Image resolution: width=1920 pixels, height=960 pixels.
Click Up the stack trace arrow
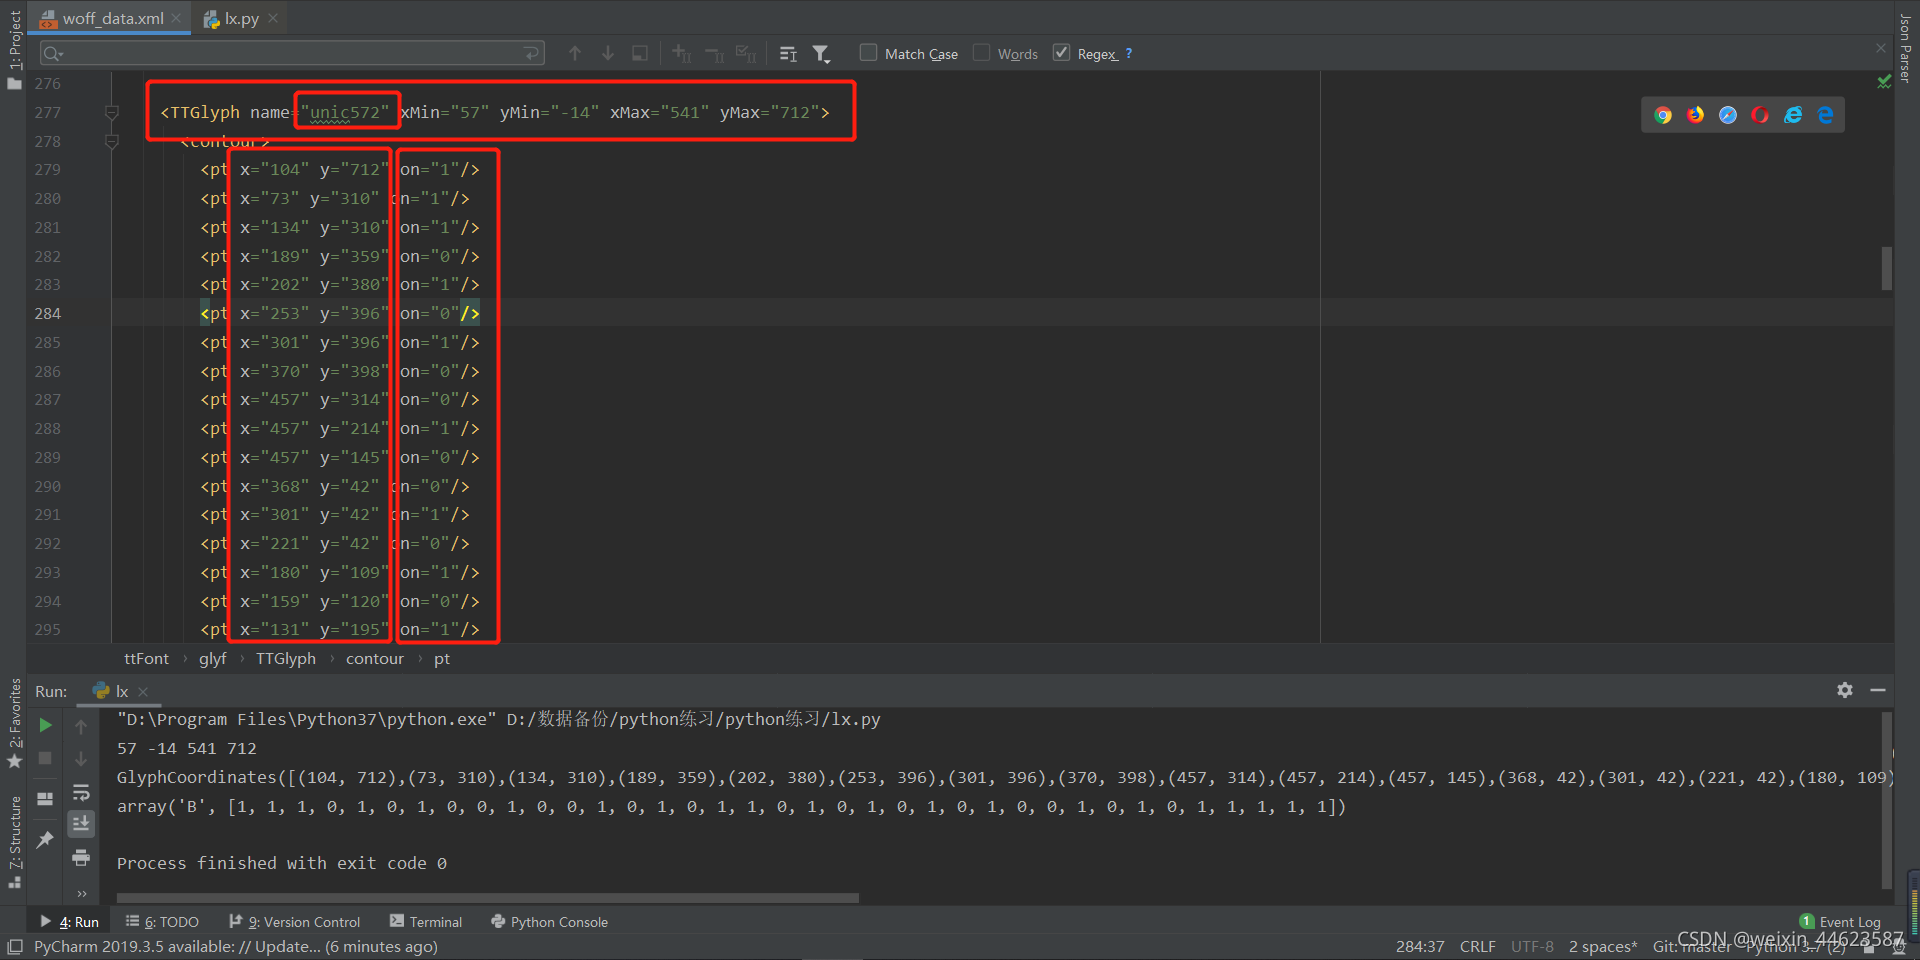(x=81, y=727)
